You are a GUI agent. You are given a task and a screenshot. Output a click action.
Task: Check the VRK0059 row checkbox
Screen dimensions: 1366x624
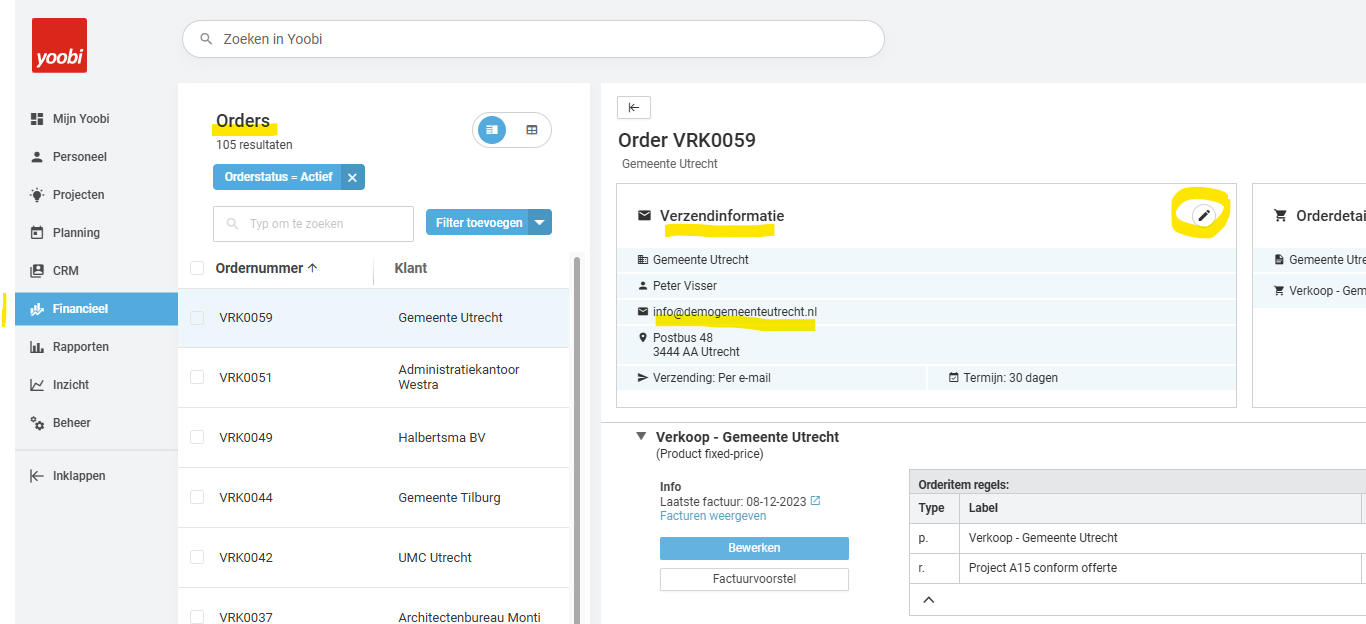click(x=197, y=318)
